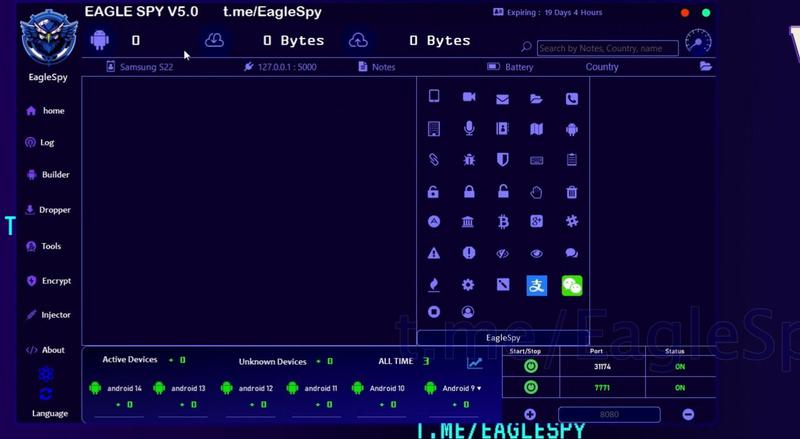The width and height of the screenshot is (800, 439).
Task: Click the folded map icon
Action: point(536,129)
